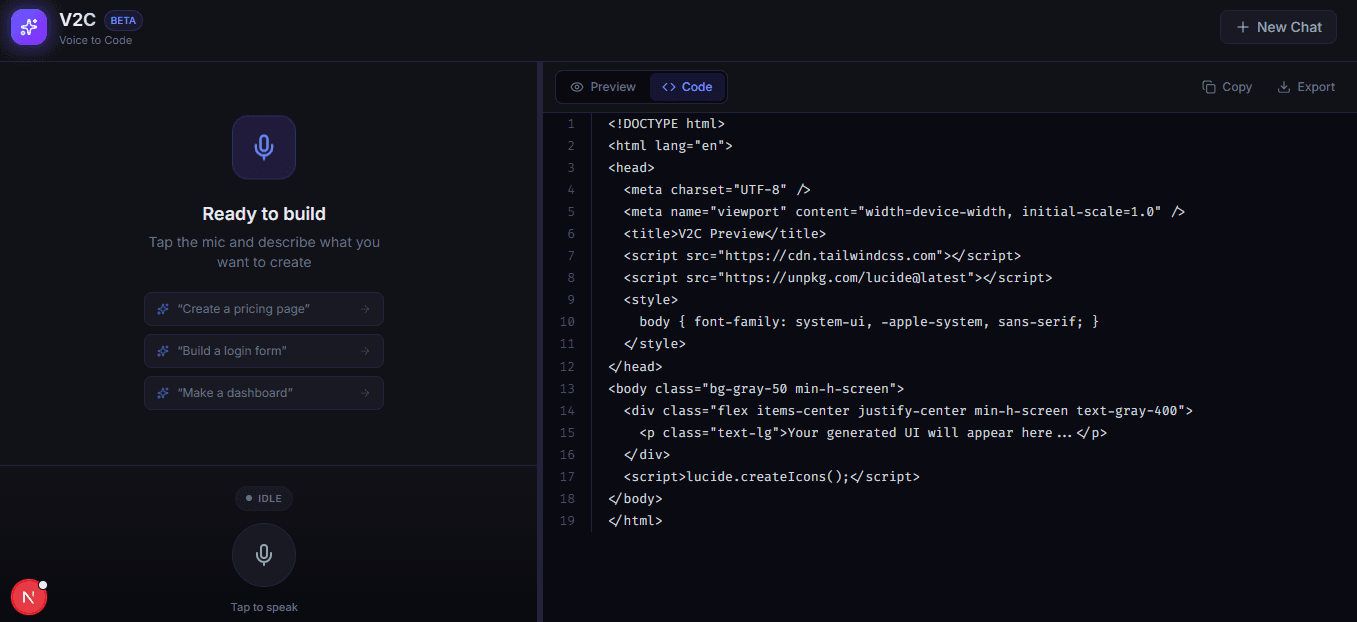Click the sparkle icon beside "Build a login form"
The width and height of the screenshot is (1357, 622).
tap(163, 351)
